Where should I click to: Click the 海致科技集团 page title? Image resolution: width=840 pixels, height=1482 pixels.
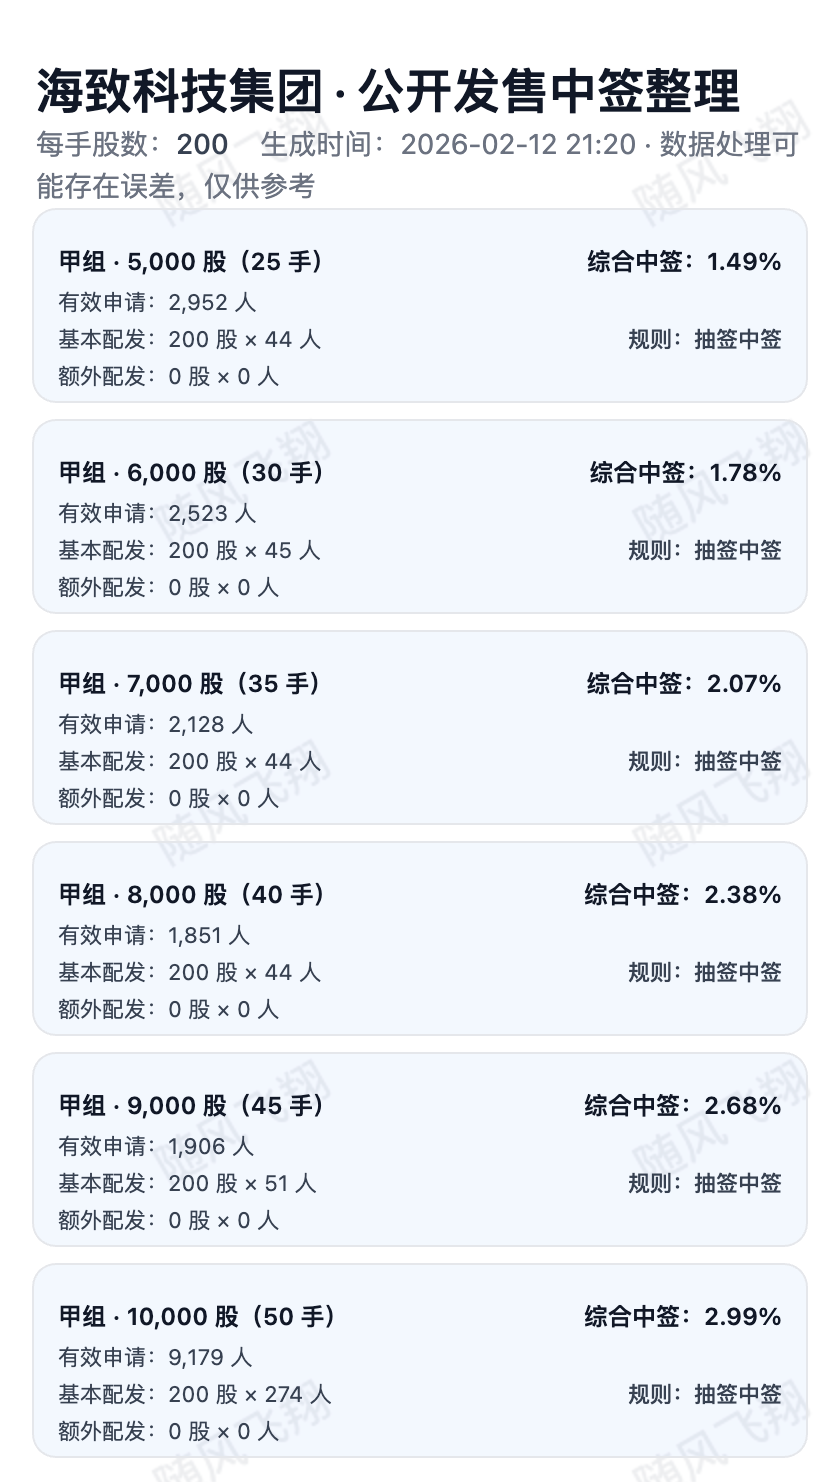388,92
